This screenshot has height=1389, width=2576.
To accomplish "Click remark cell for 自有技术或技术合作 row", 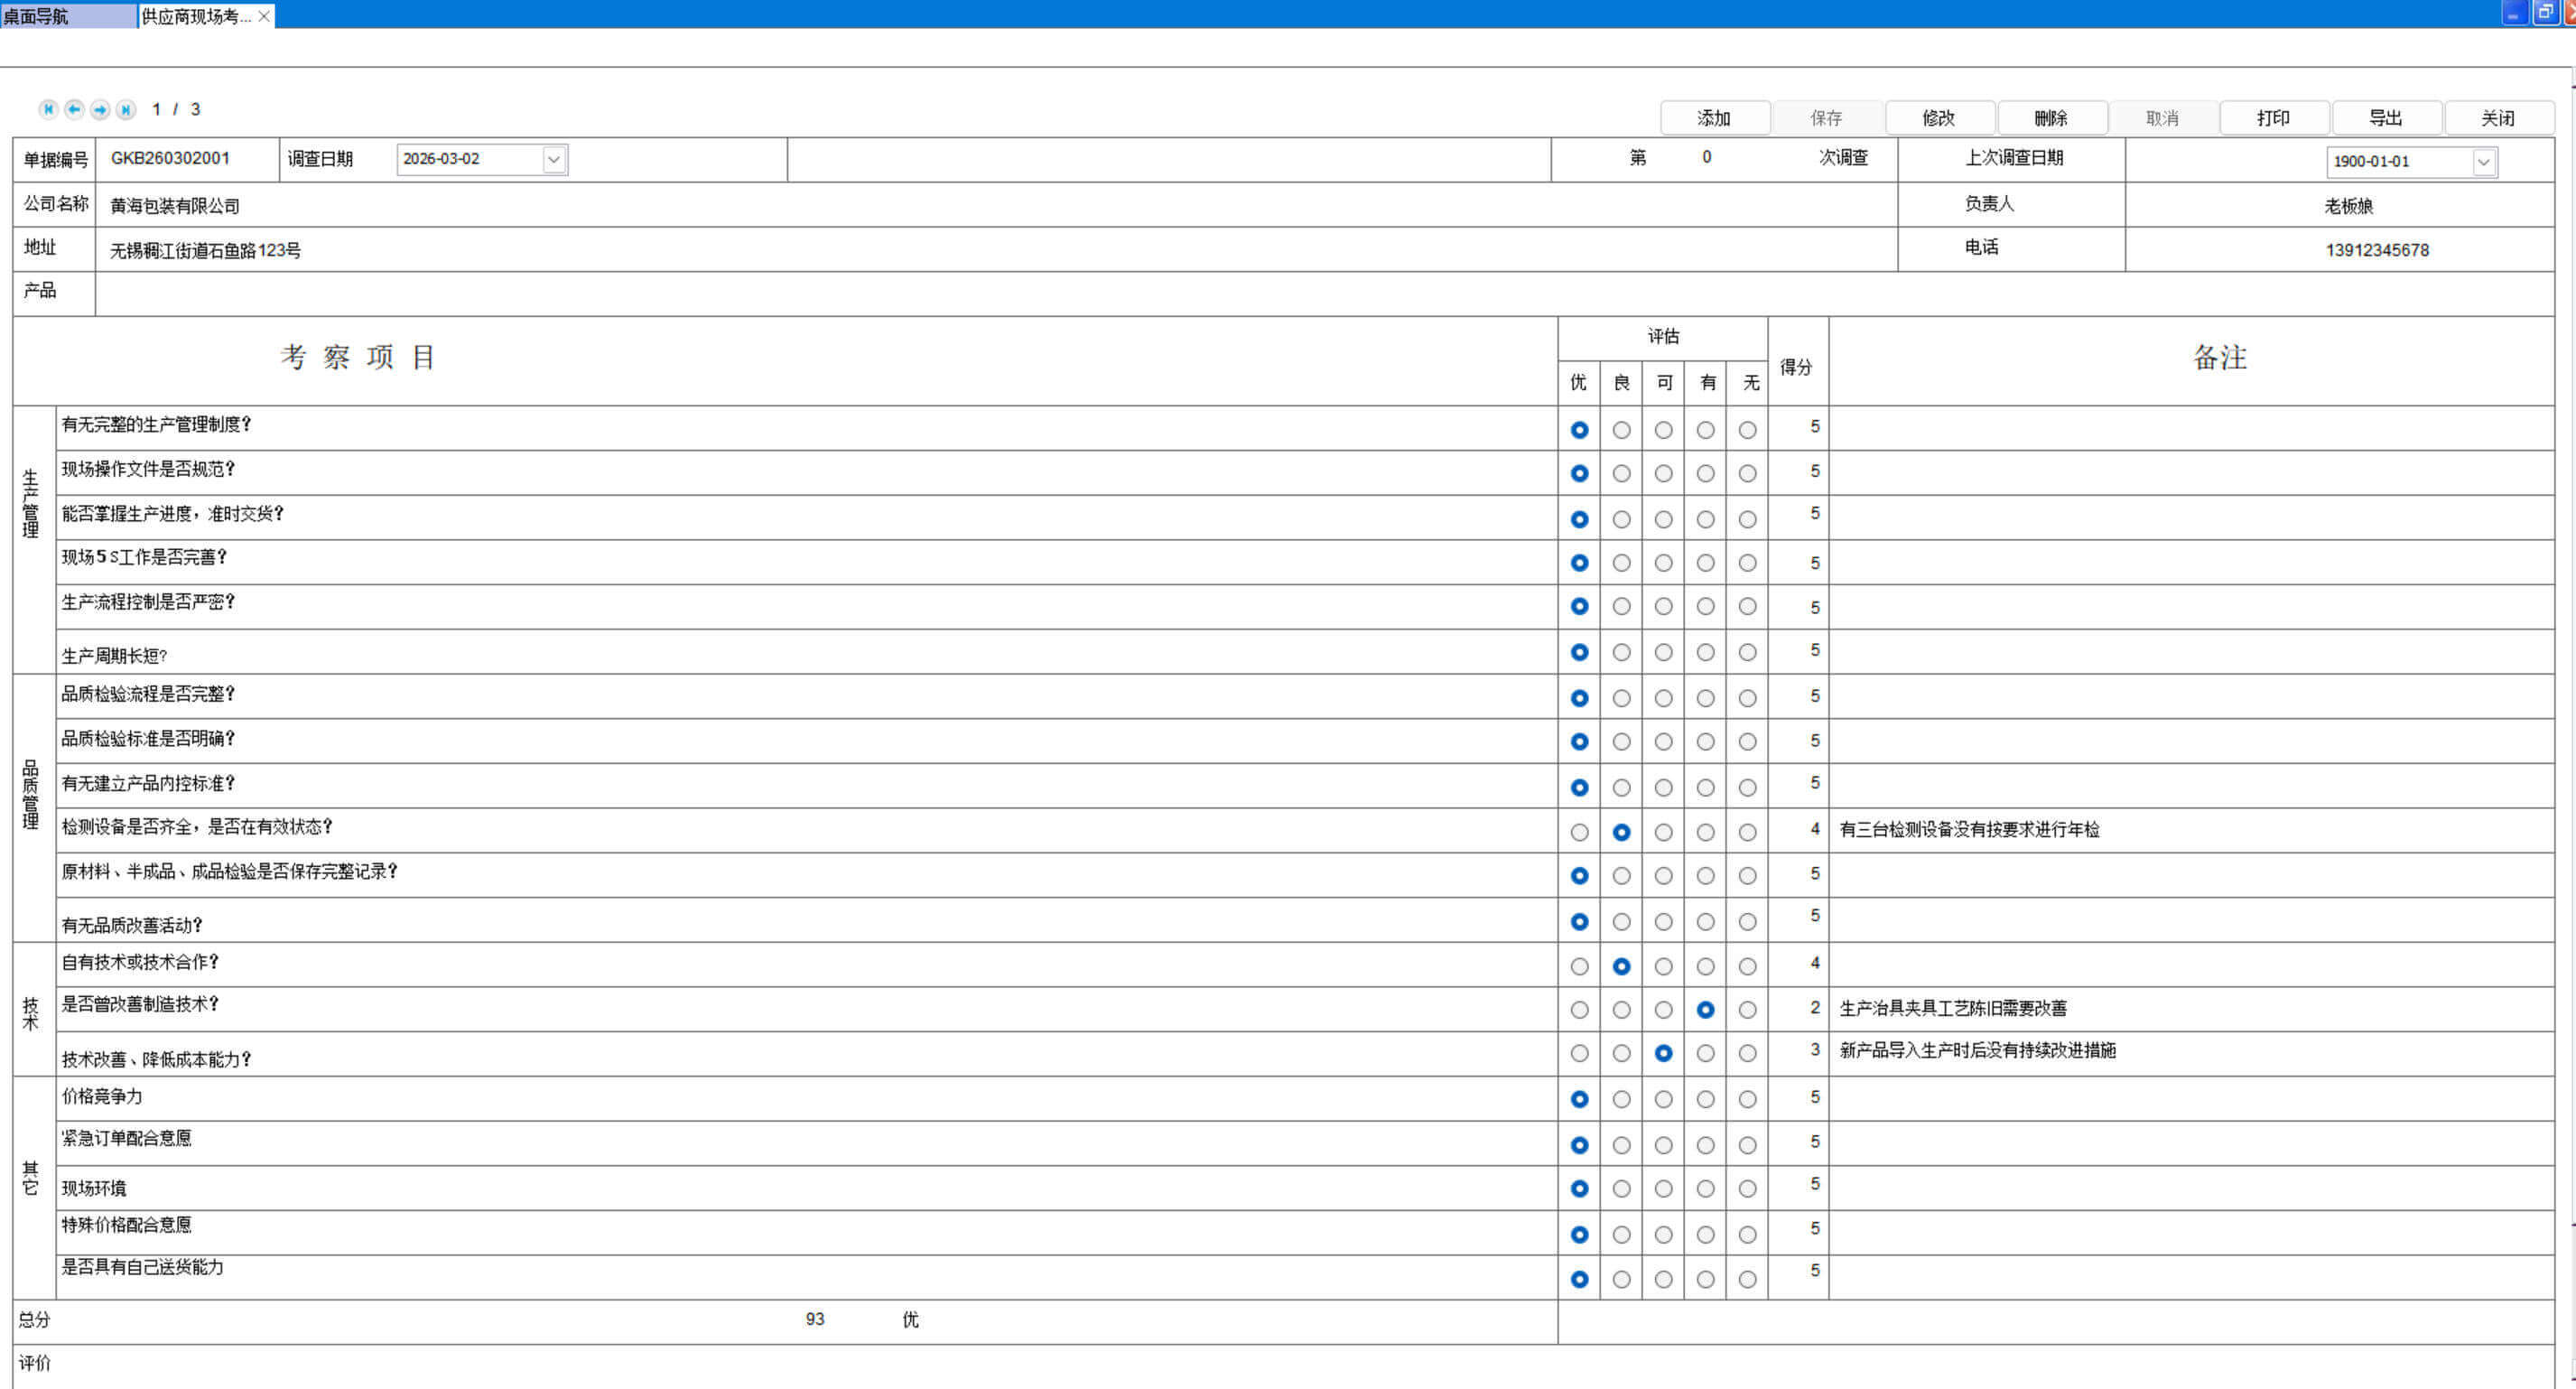I will click(2190, 965).
